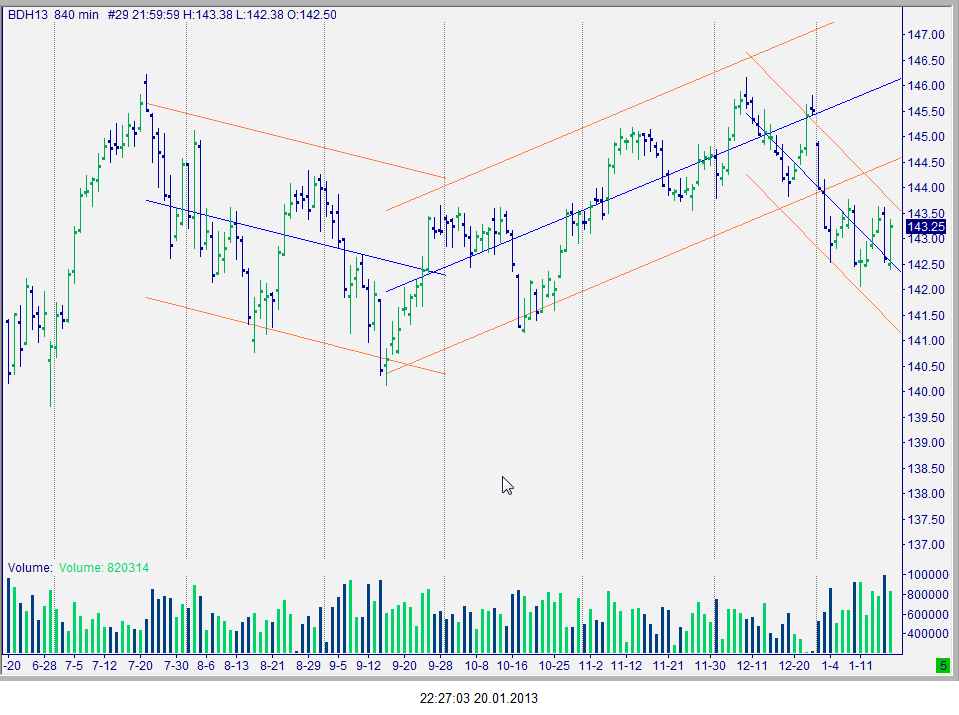Click the 6-28 date label
This screenshot has width=959, height=715.
(44, 665)
